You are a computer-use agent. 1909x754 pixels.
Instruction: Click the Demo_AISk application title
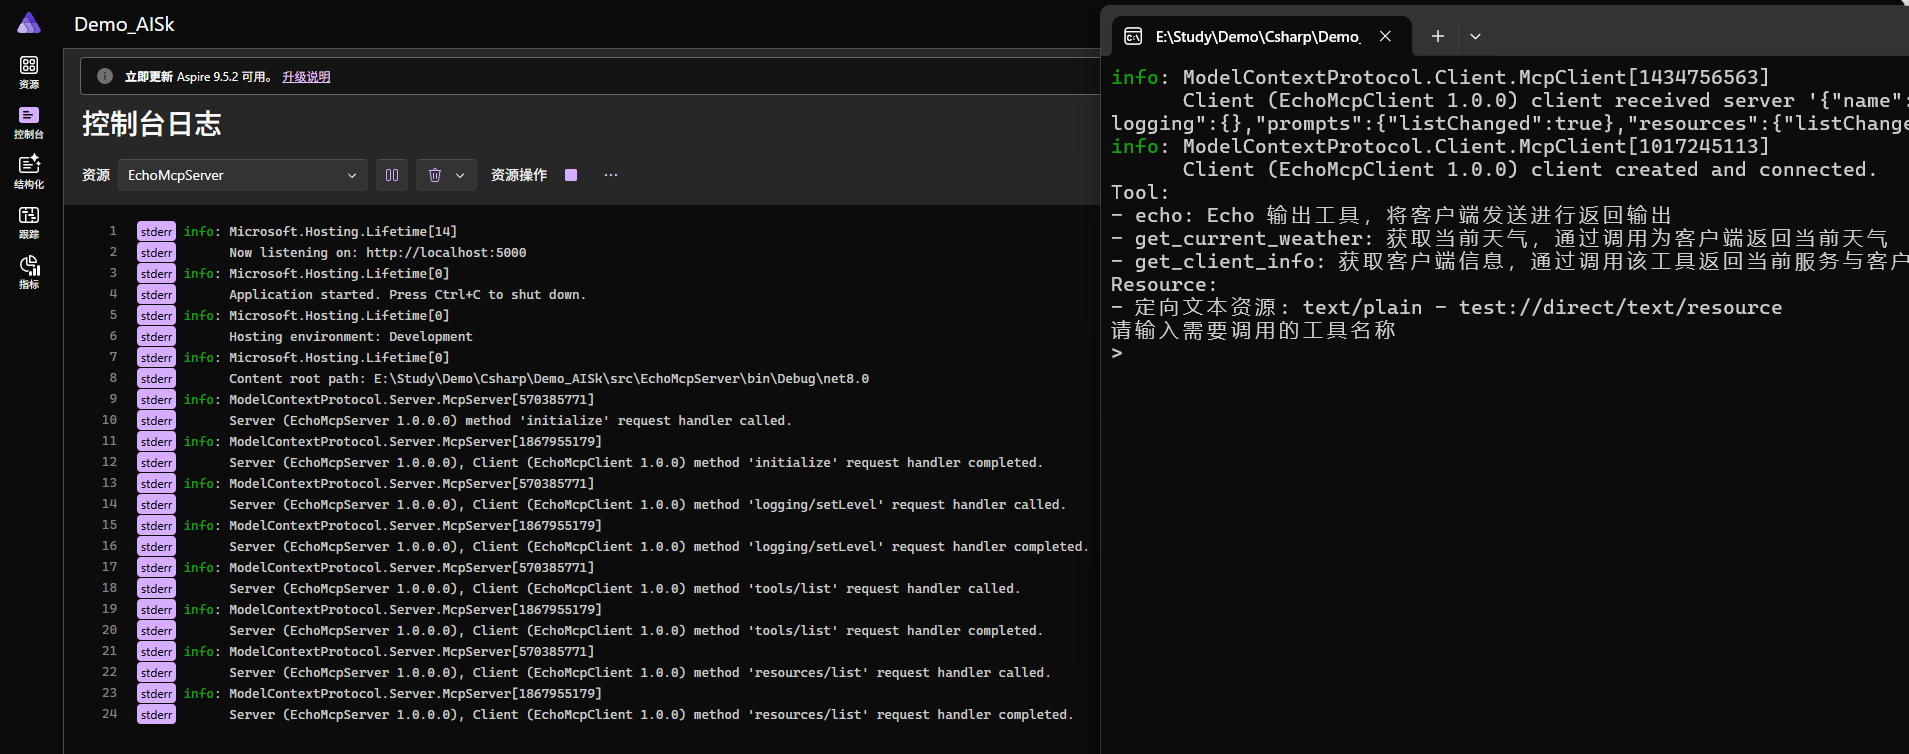124,24
